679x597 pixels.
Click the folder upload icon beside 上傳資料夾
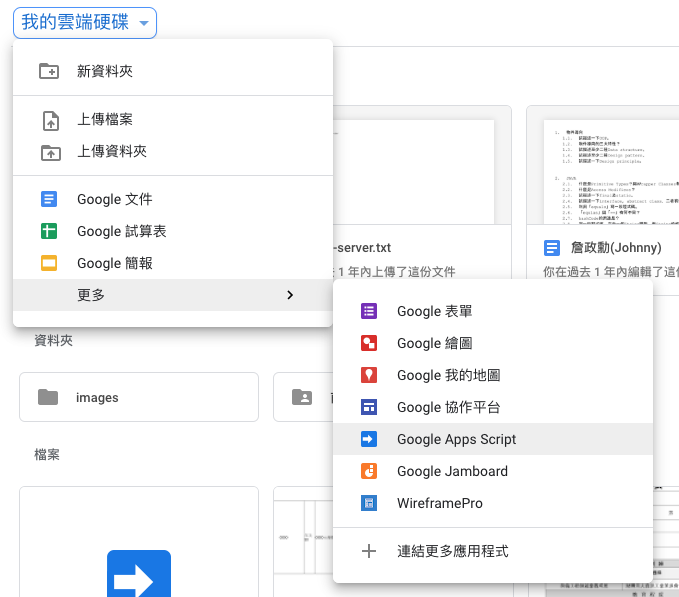(x=51, y=152)
